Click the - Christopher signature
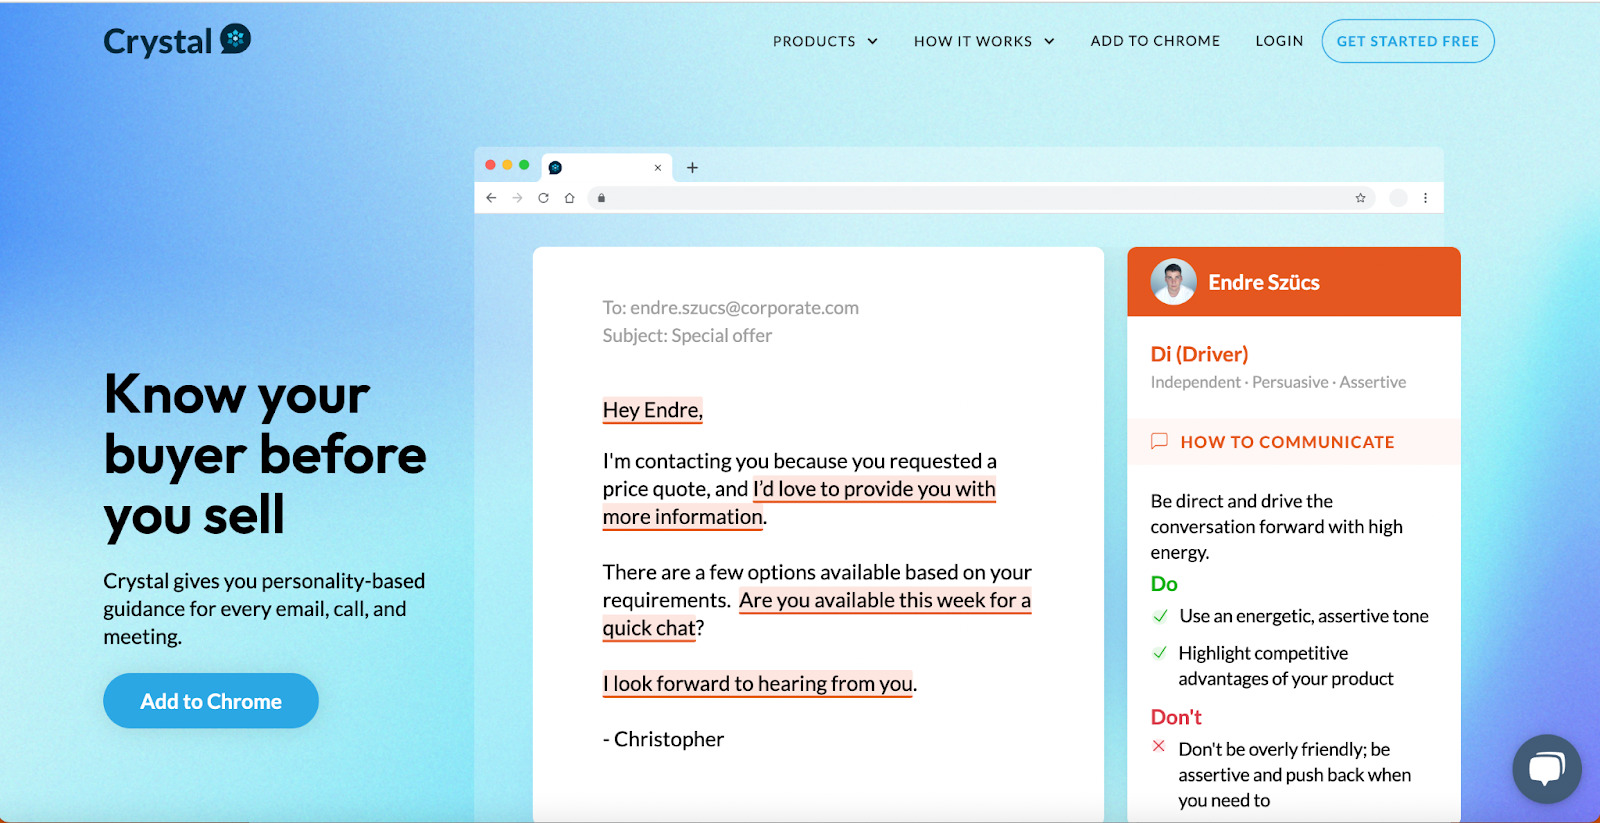This screenshot has height=823, width=1600. tap(663, 739)
